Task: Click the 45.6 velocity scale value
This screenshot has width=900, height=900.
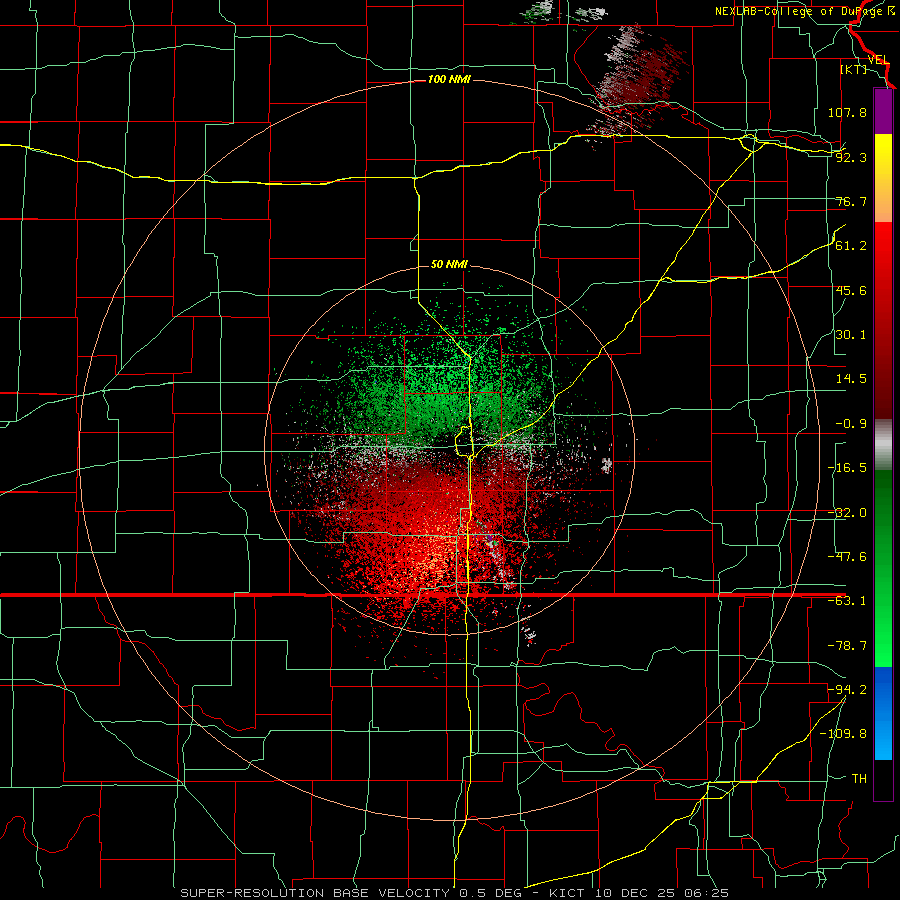Action: pos(851,290)
